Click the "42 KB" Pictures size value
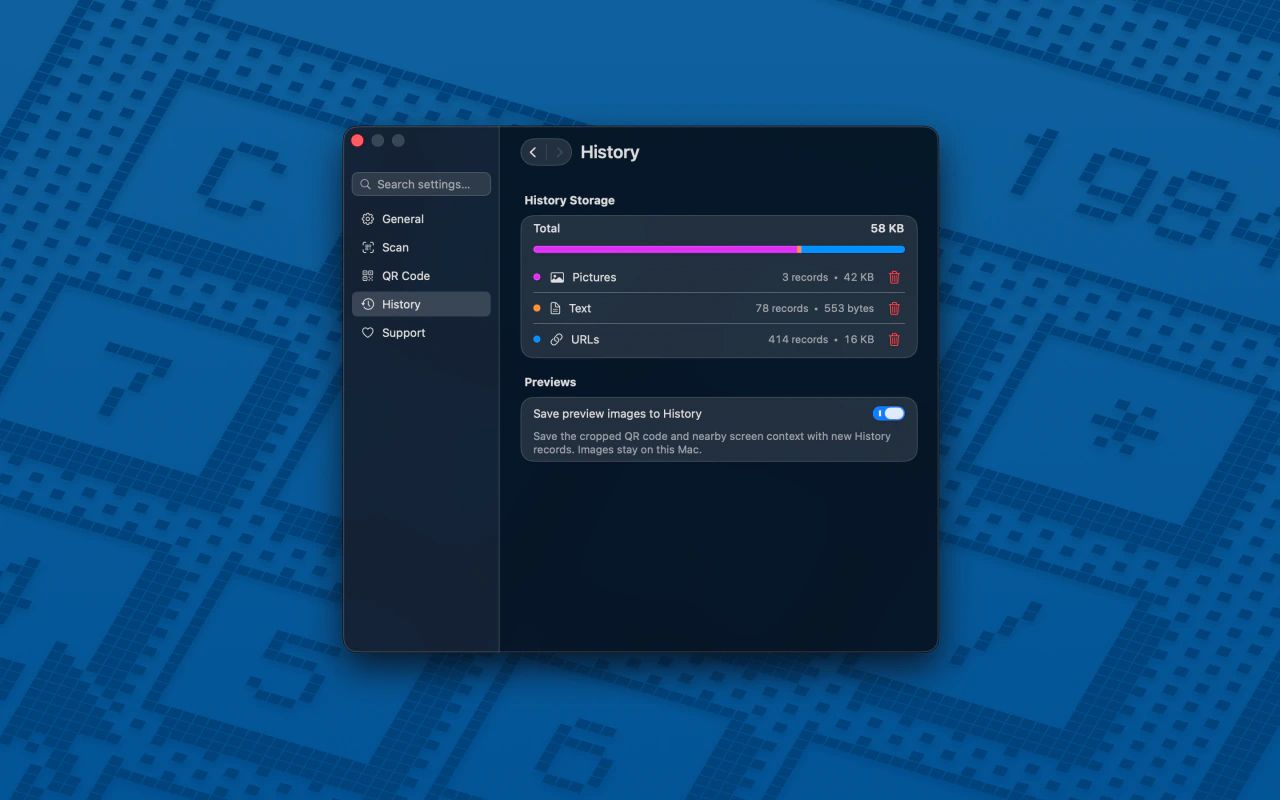This screenshot has width=1280, height=800. [859, 277]
